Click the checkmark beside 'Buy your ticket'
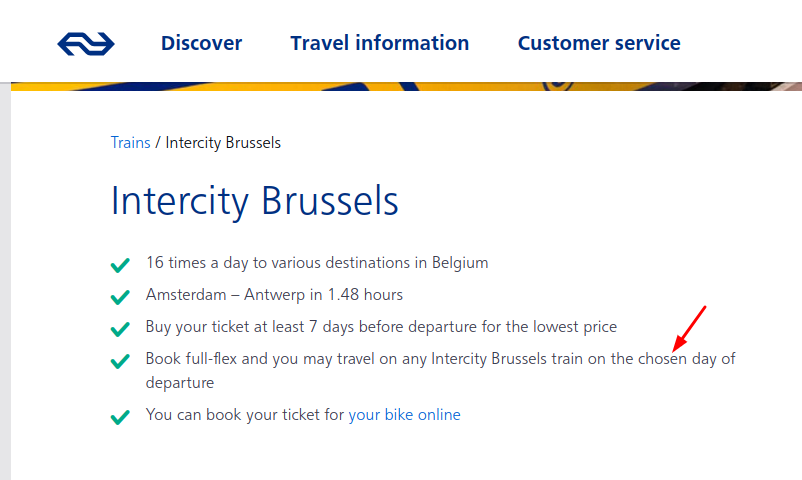This screenshot has width=802, height=480. click(x=120, y=328)
